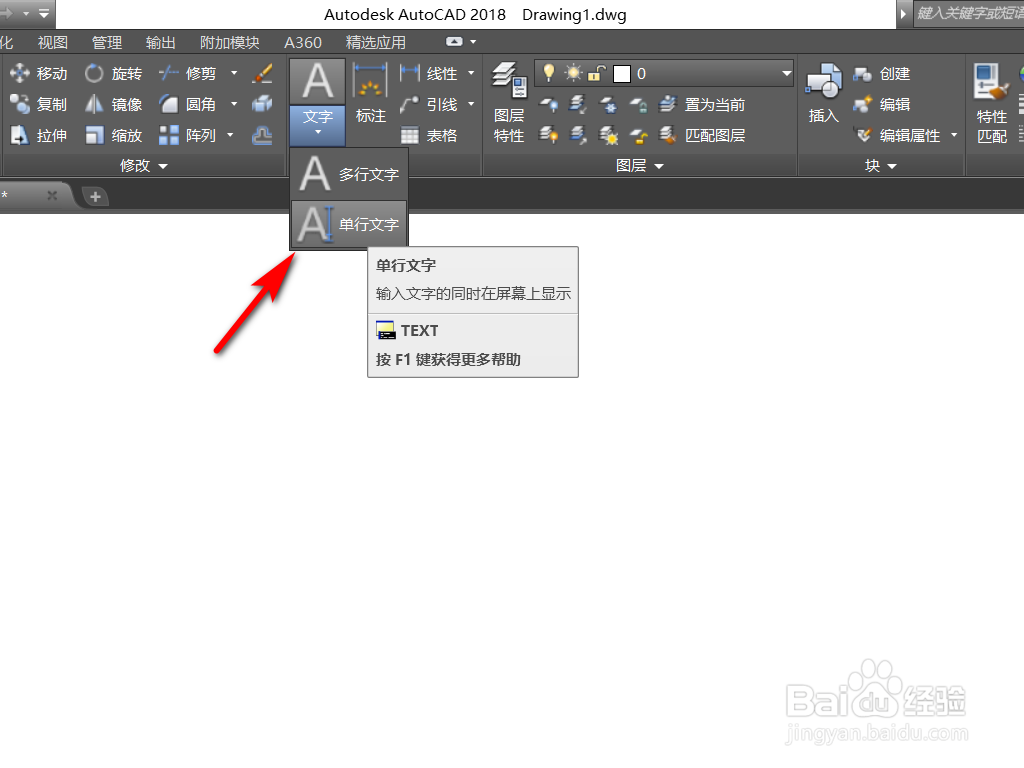Click turn all layers on icon in the second row
Viewport: 1024px width, 768px height.
pos(548,135)
